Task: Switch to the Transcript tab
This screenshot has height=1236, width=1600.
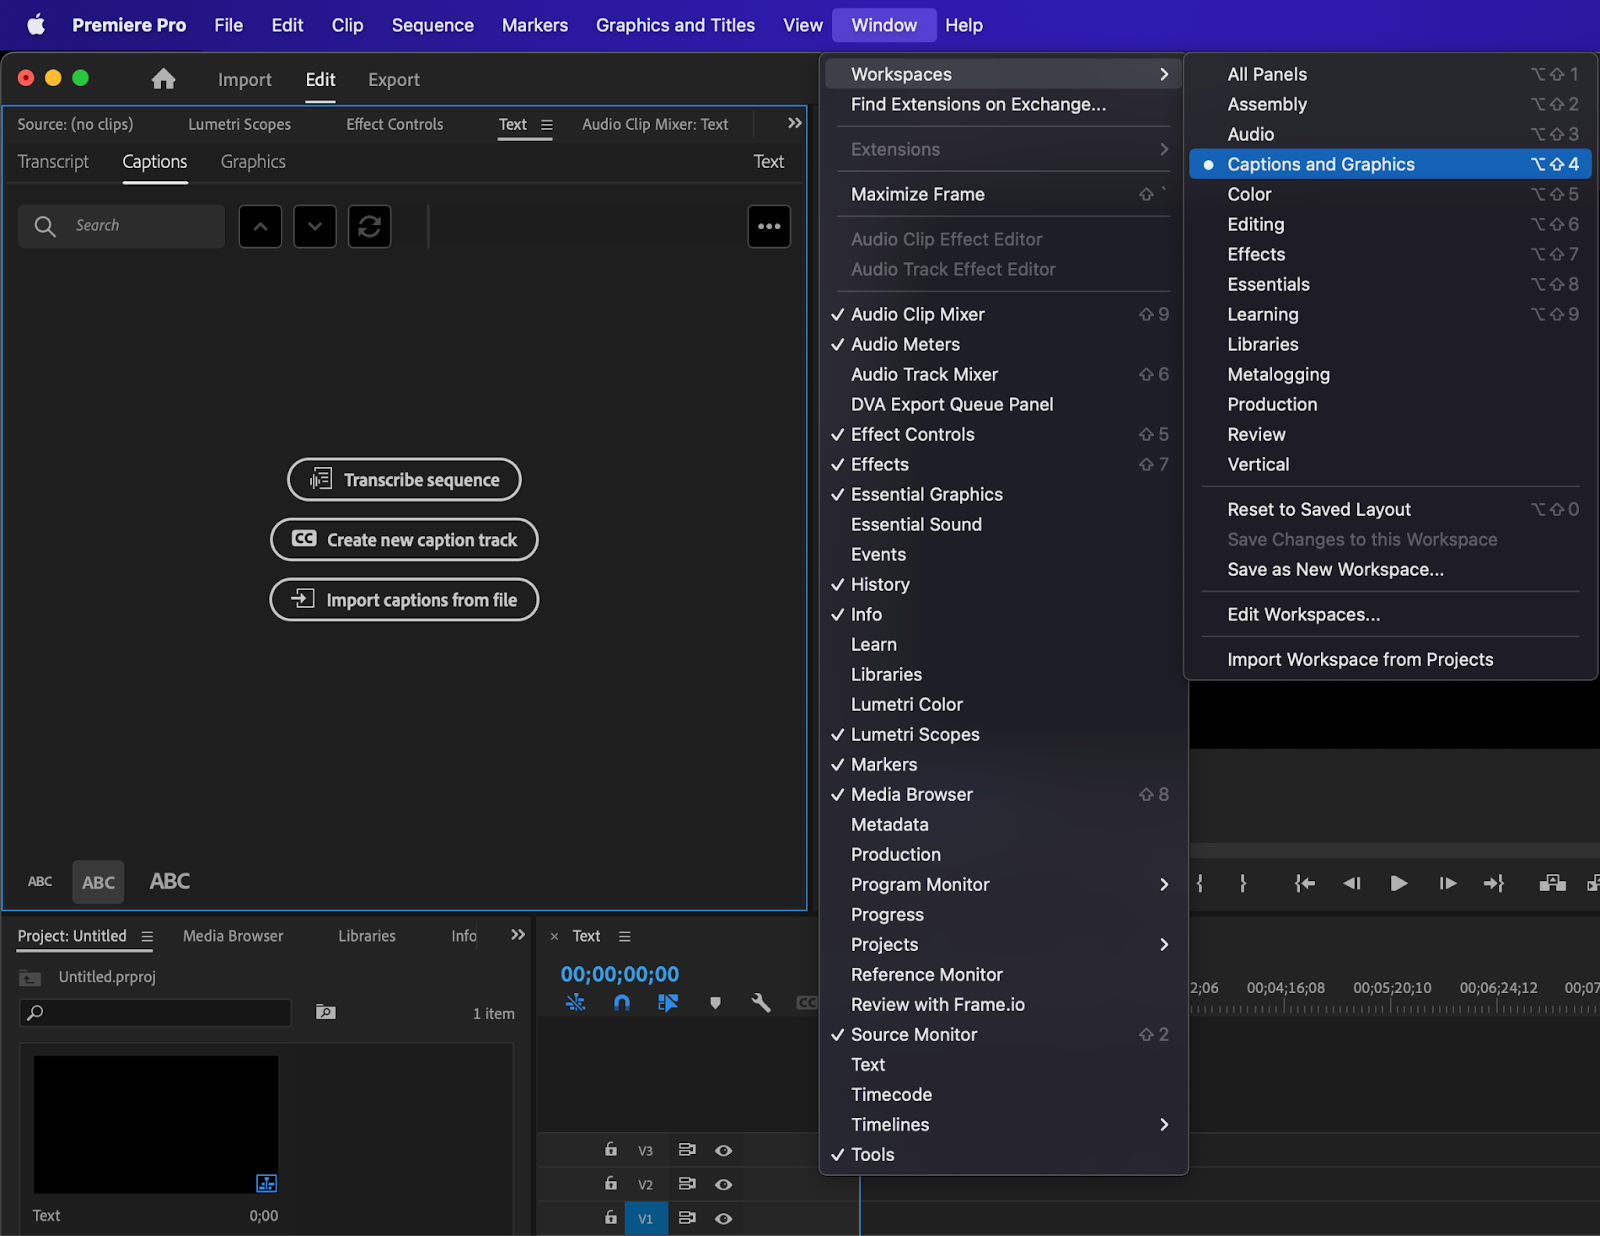Action: click(x=53, y=162)
